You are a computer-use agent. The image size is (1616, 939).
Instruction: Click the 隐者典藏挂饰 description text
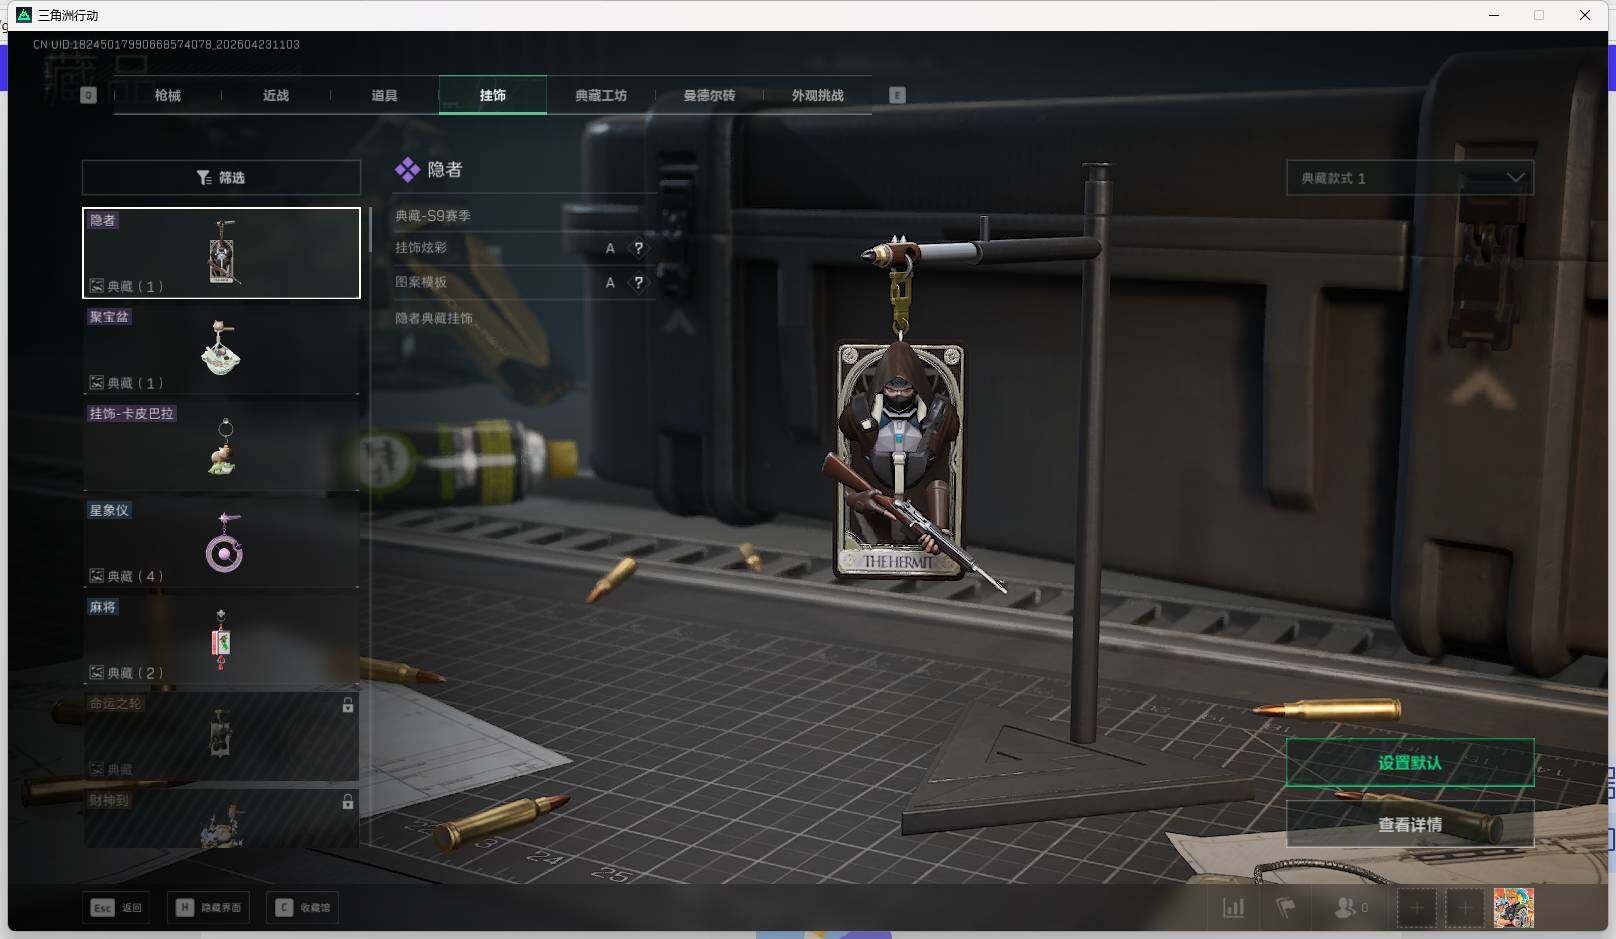tap(434, 318)
